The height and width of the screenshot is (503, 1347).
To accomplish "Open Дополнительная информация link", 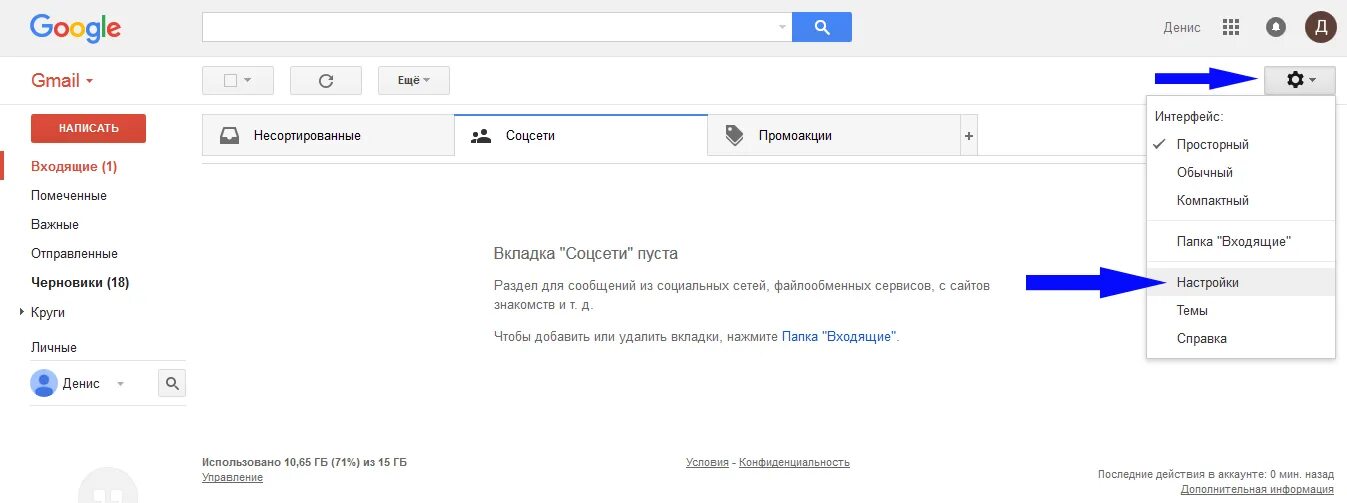I will [1257, 489].
